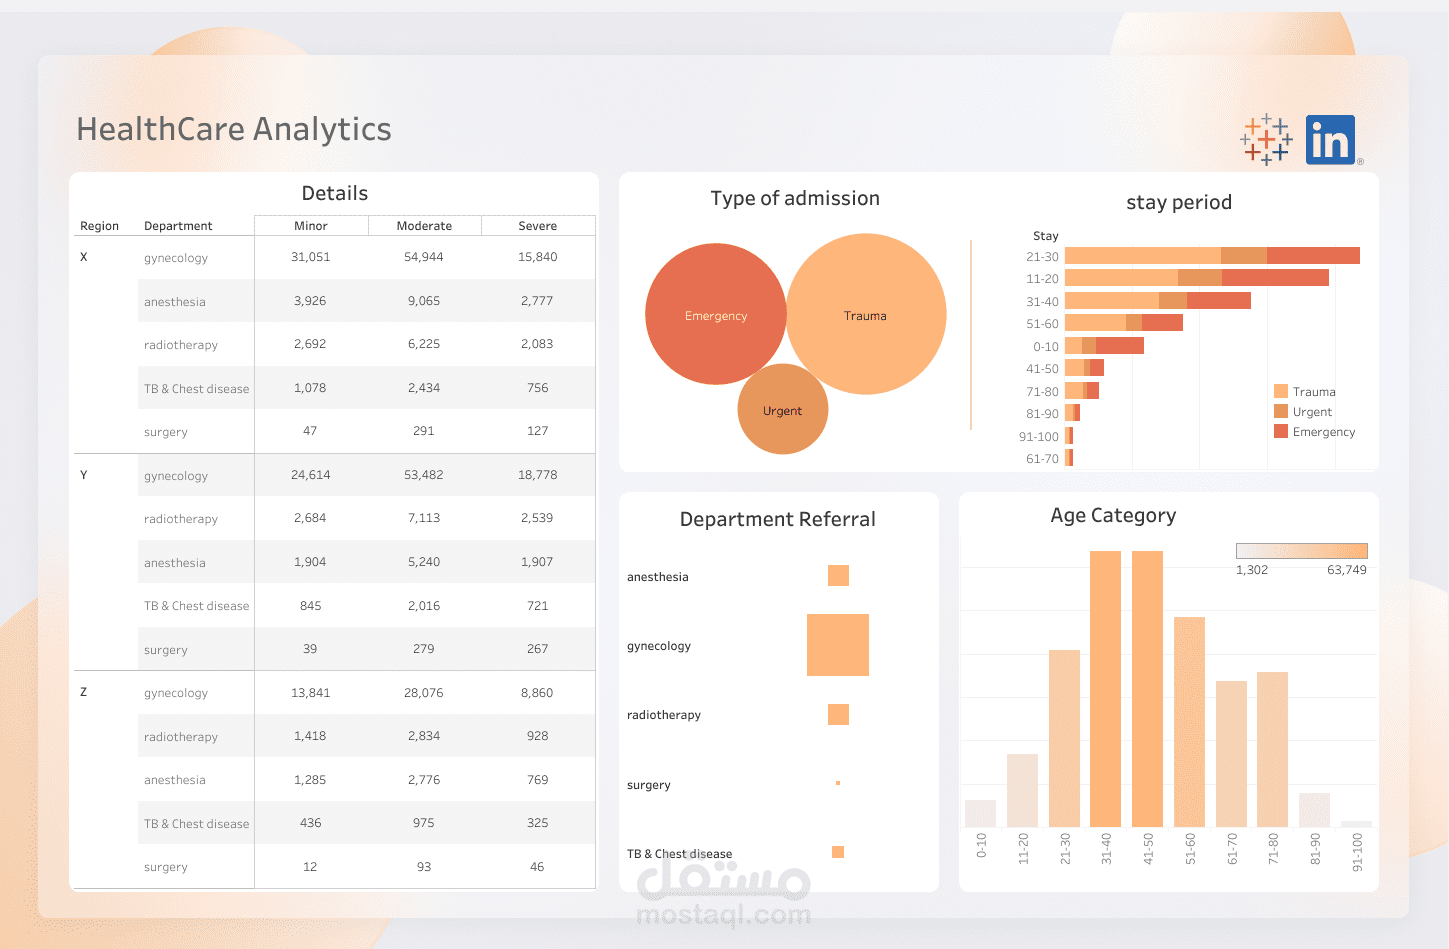The image size is (1449, 949).
Task: Click the 61-70 age category bar
Action: (x=1231, y=754)
